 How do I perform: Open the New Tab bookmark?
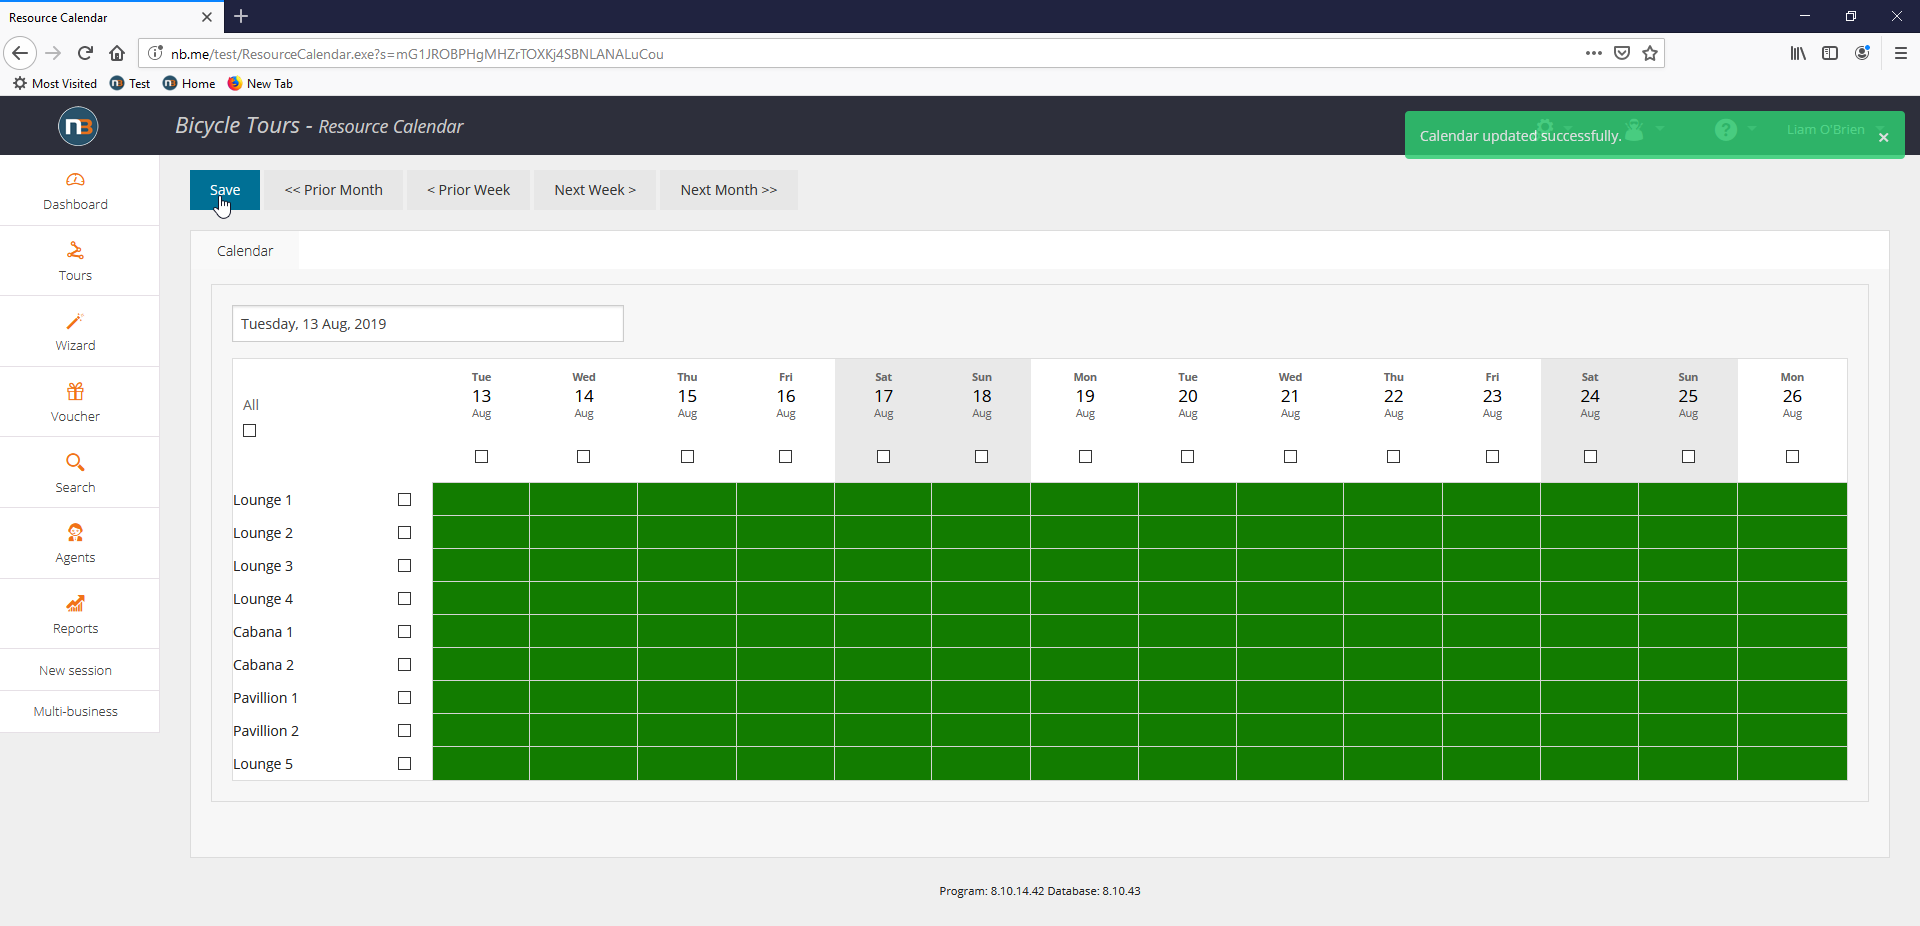[260, 84]
